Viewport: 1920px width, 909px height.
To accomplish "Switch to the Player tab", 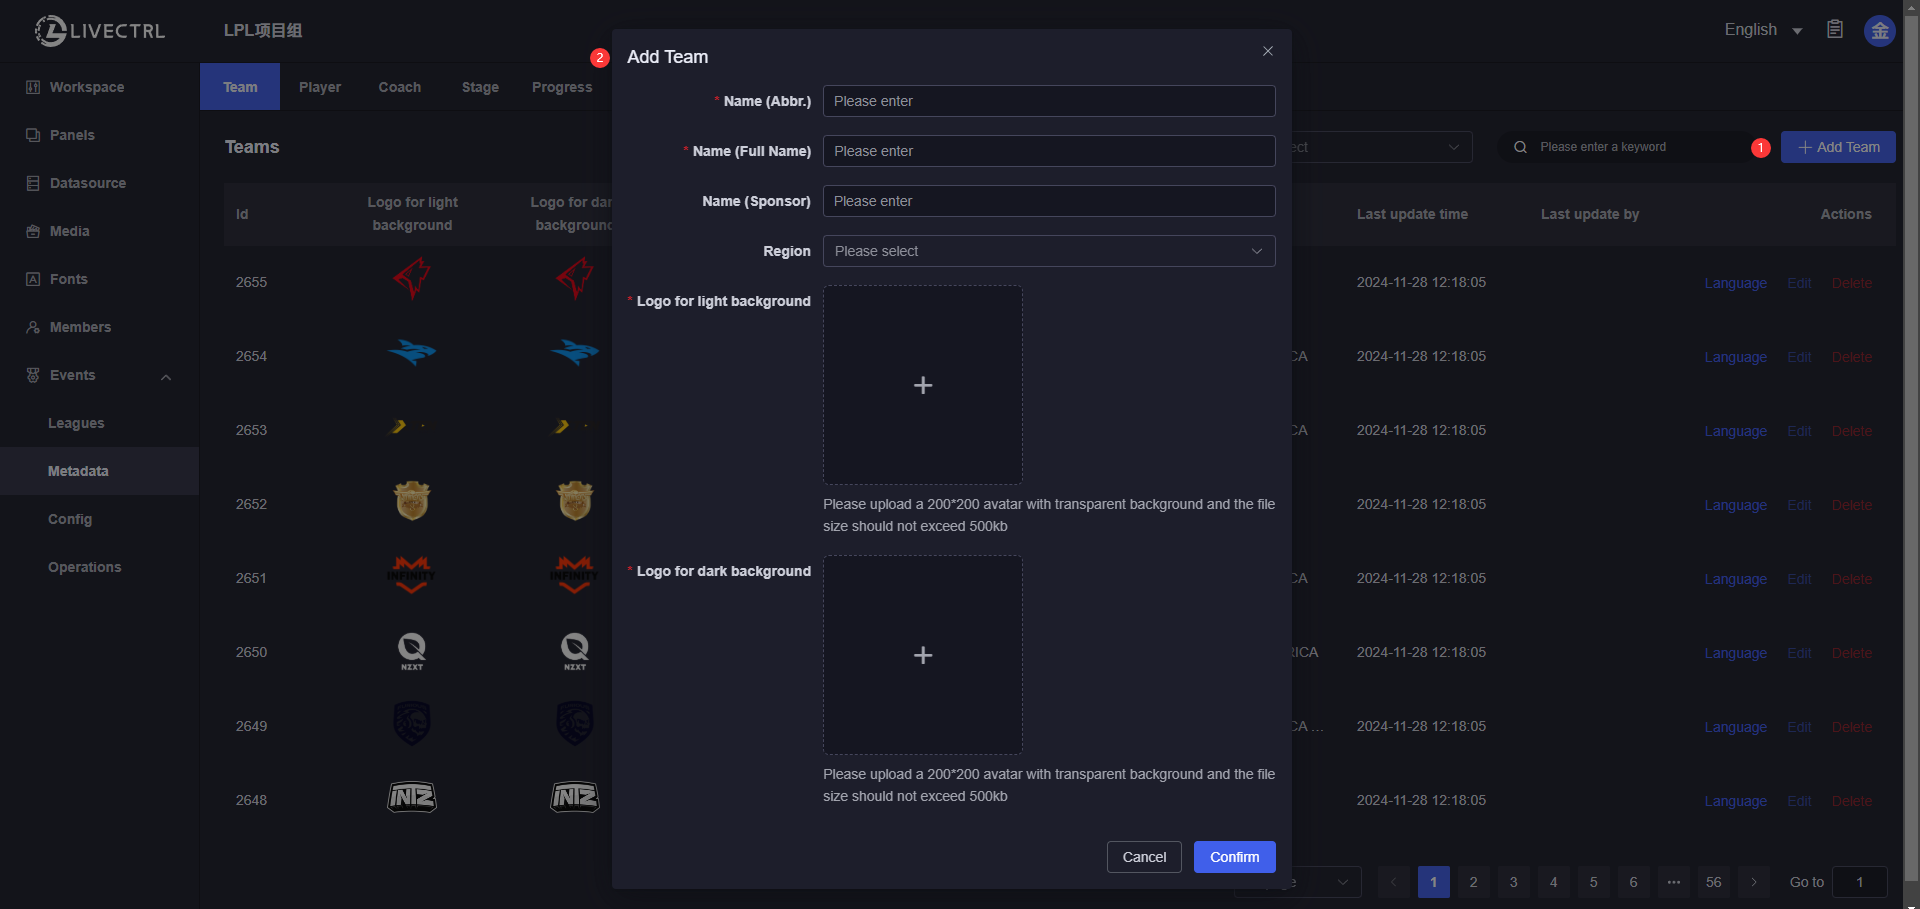I will pos(320,87).
